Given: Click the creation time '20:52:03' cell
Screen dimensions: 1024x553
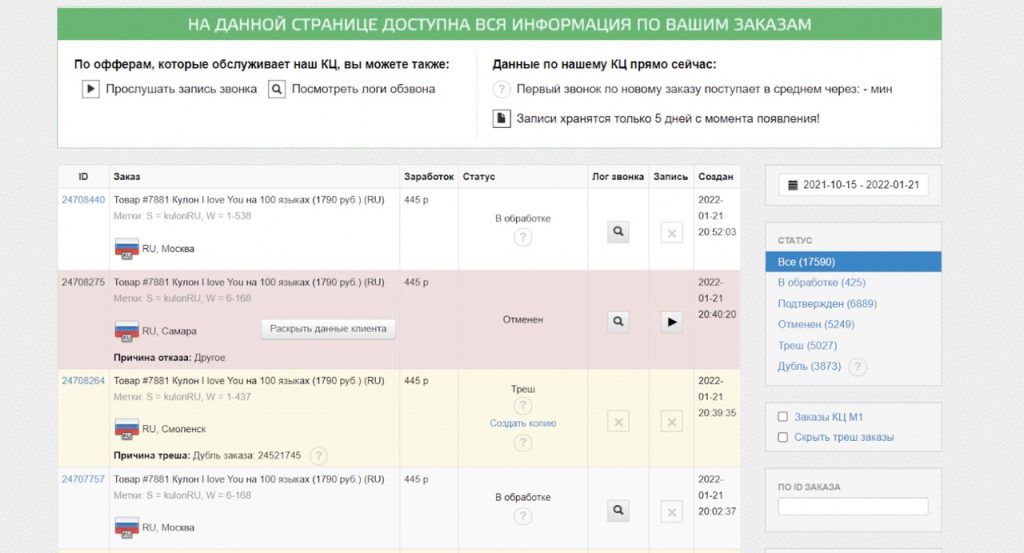Looking at the screenshot, I should tap(716, 232).
